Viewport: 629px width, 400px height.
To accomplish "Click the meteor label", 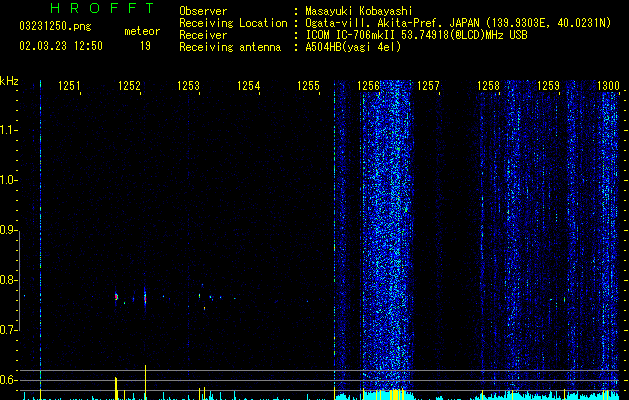I will (142, 31).
